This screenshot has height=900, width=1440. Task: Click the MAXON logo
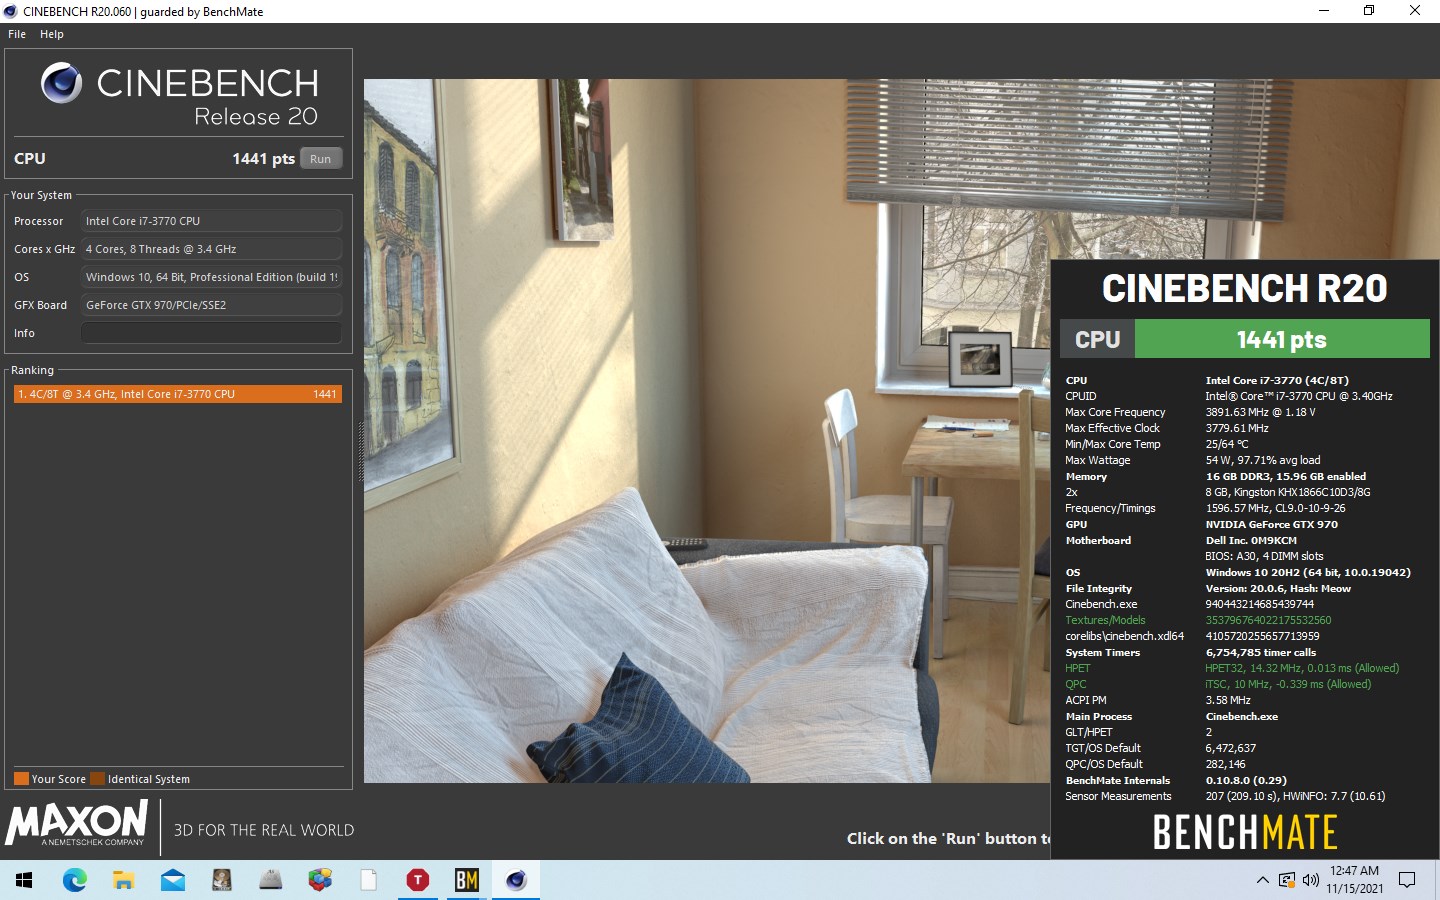77,824
